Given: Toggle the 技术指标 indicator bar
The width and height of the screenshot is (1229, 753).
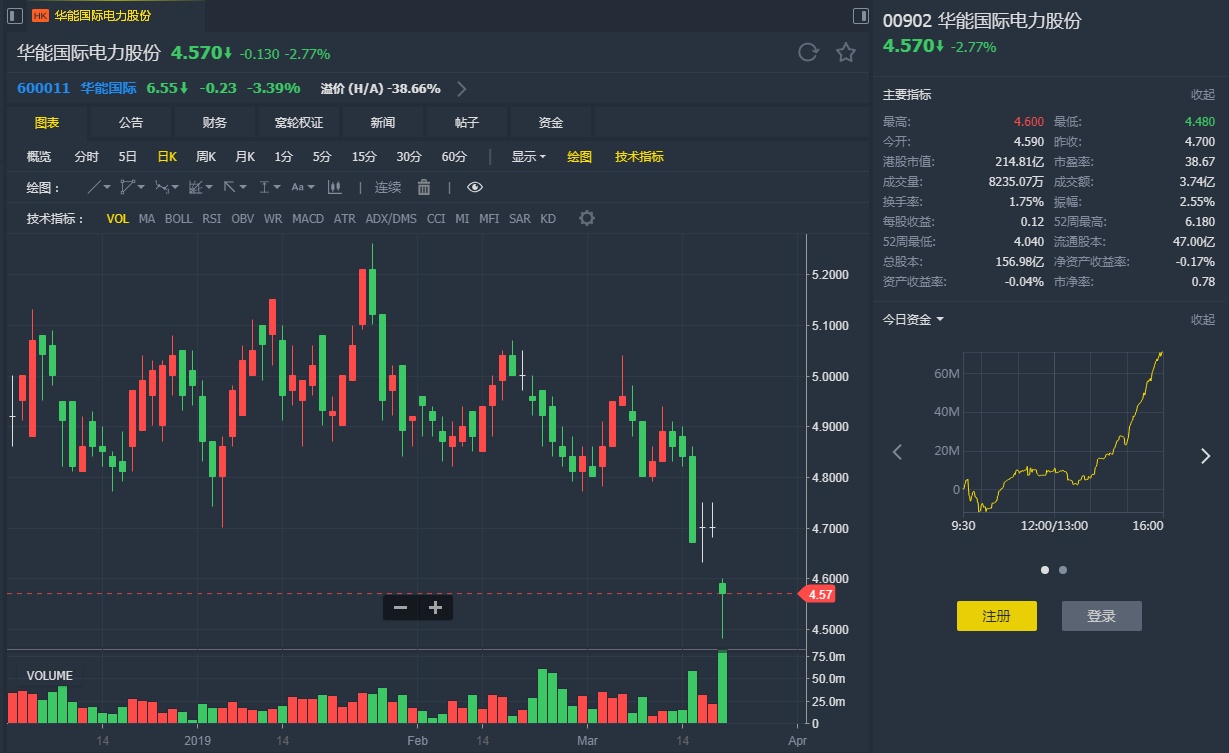Looking at the screenshot, I should pyautogui.click(x=639, y=157).
